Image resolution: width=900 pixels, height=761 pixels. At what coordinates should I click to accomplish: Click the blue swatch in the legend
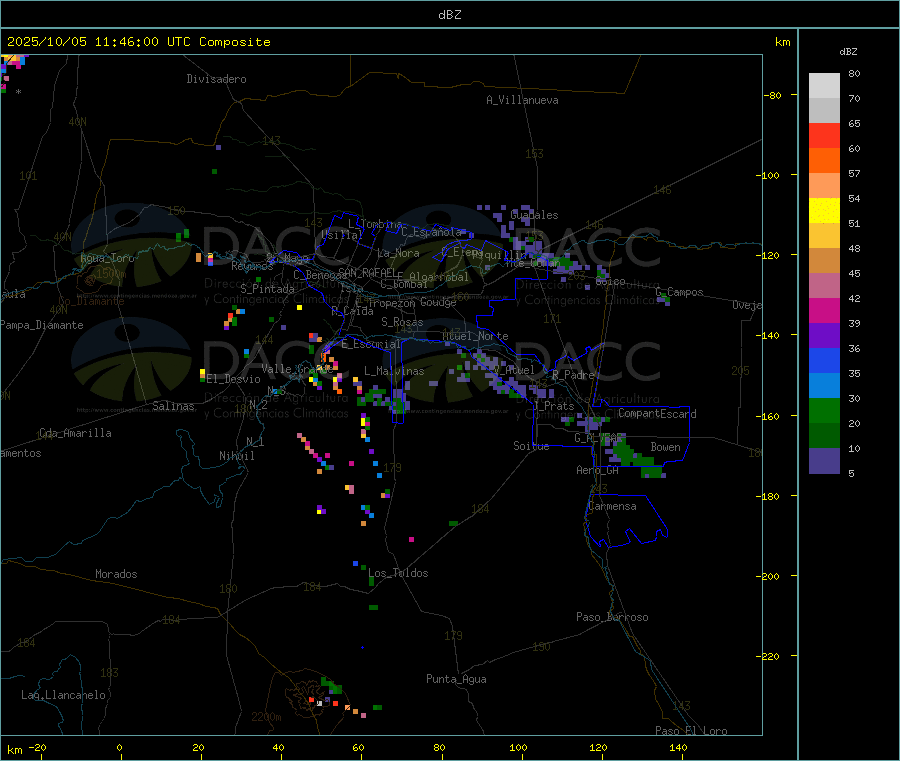pos(824,361)
